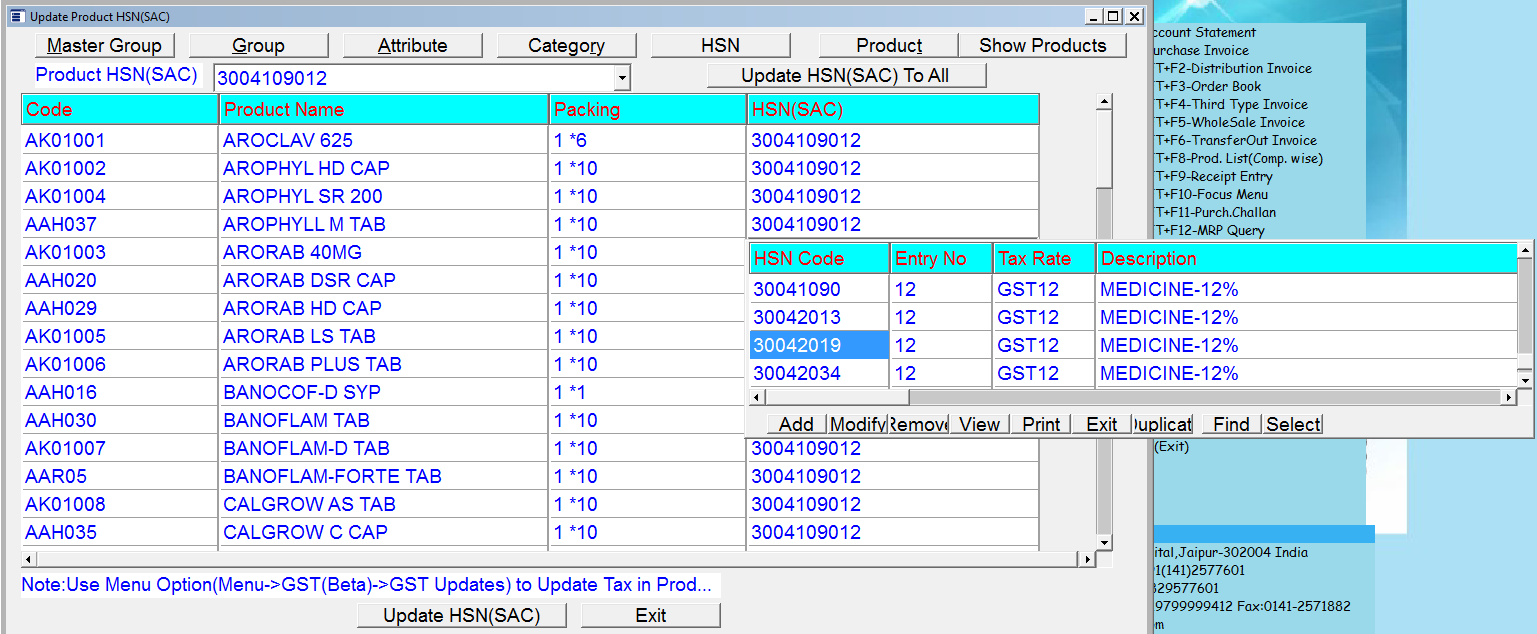Click the Description column header in popup

coord(1307,258)
